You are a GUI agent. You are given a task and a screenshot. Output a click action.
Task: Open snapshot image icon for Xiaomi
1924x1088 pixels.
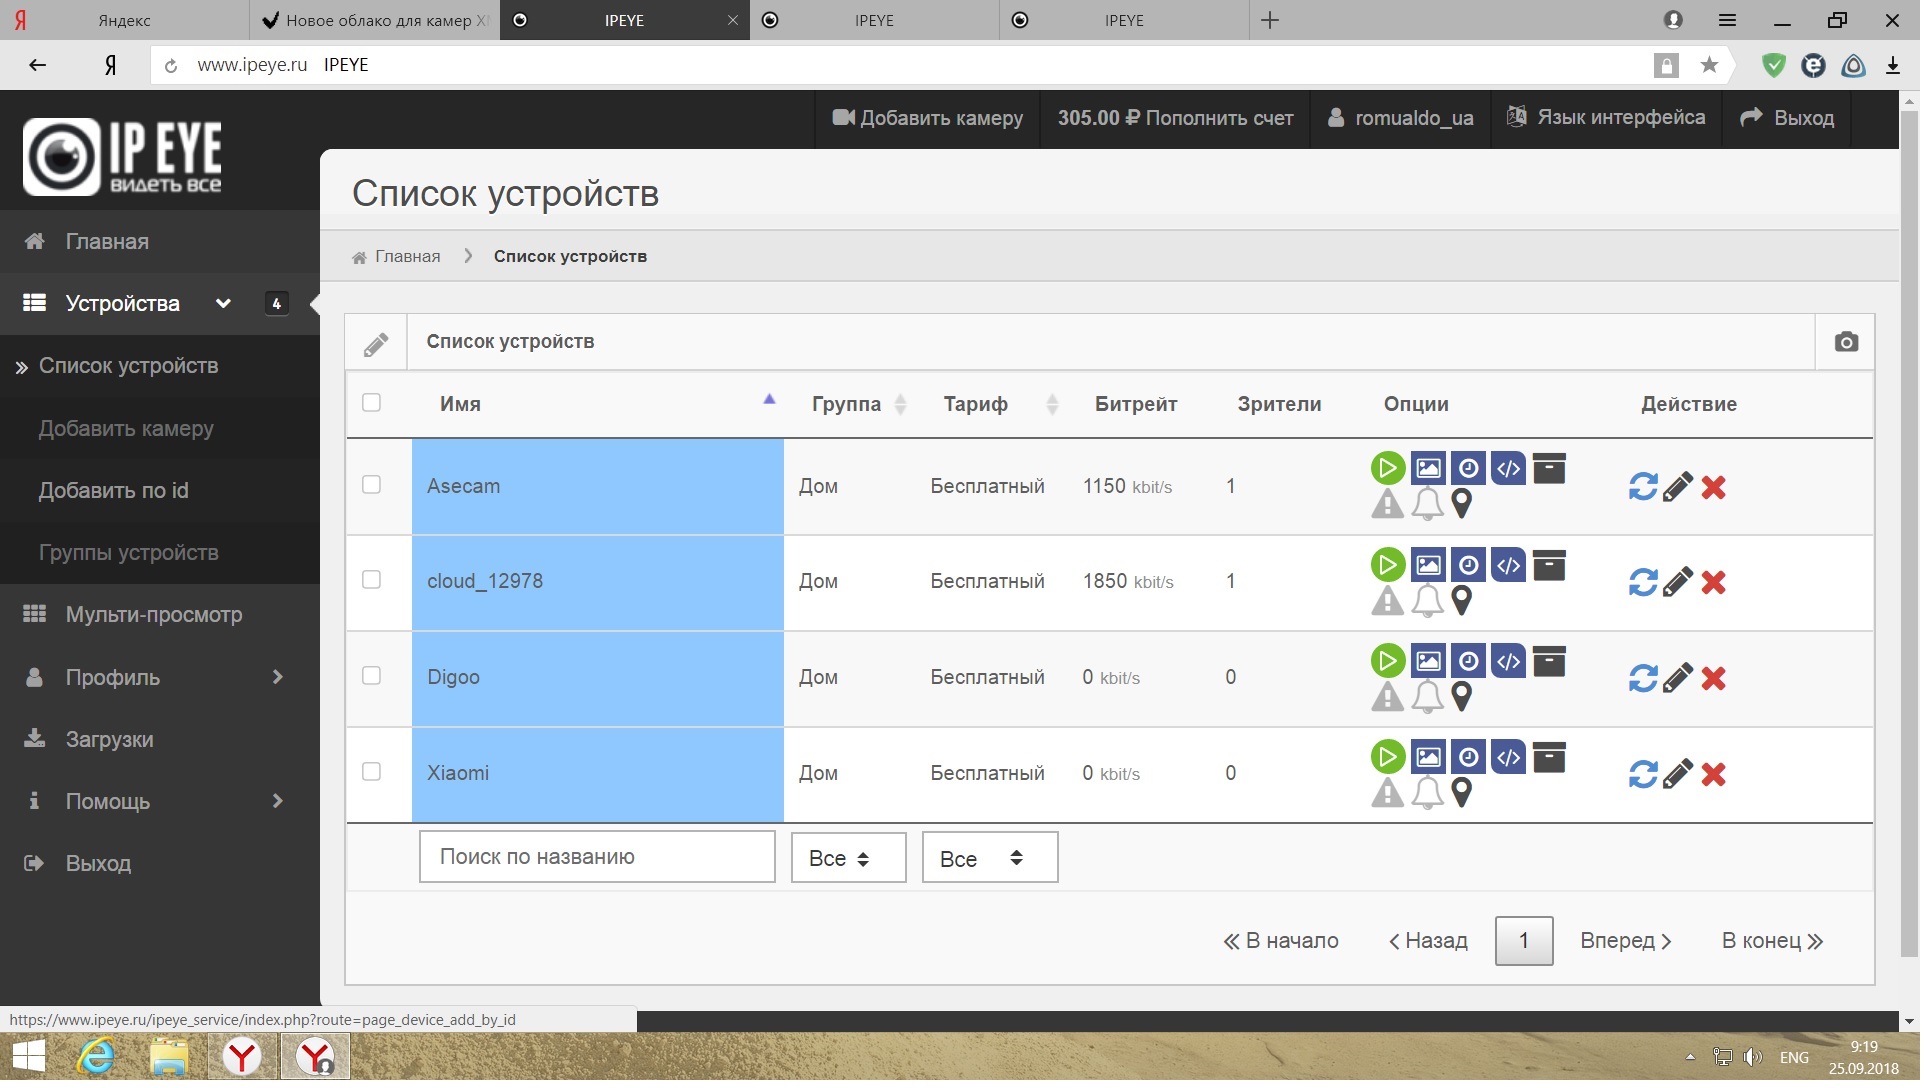coord(1430,758)
